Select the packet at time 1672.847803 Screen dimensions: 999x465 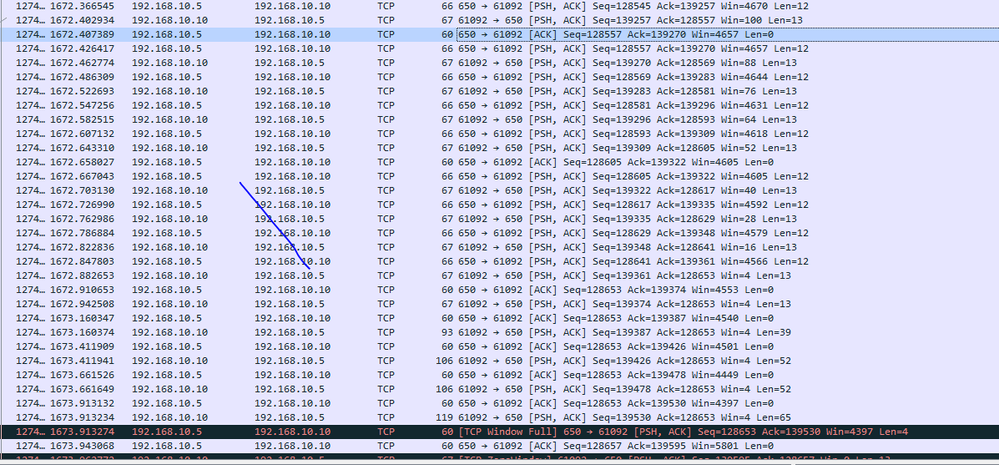(500, 261)
